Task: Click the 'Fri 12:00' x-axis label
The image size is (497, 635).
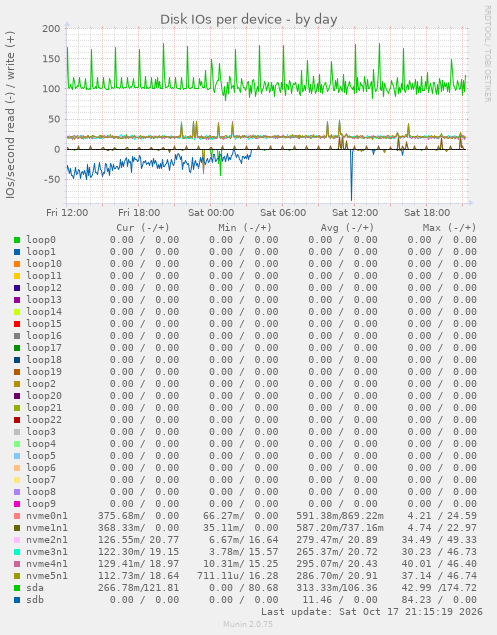Action: (67, 213)
